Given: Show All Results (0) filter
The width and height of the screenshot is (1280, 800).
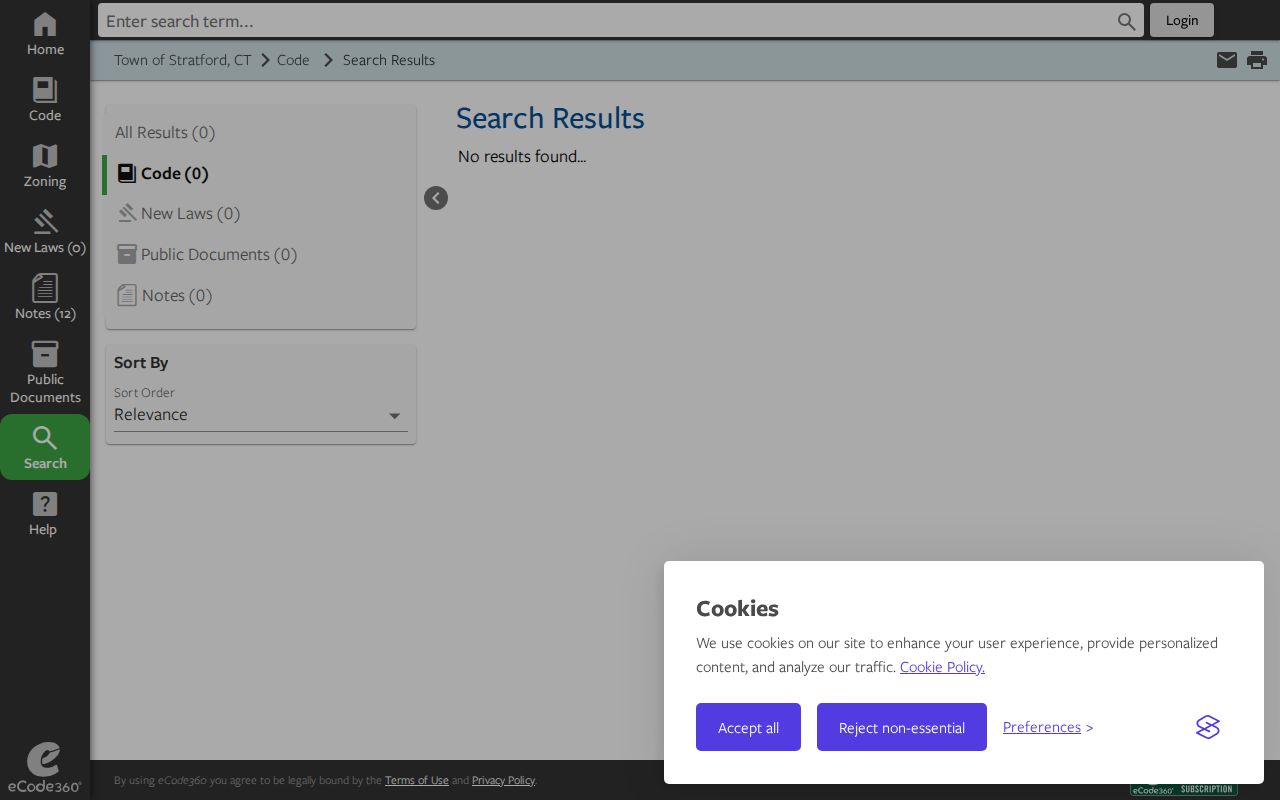Looking at the screenshot, I should [x=165, y=132].
